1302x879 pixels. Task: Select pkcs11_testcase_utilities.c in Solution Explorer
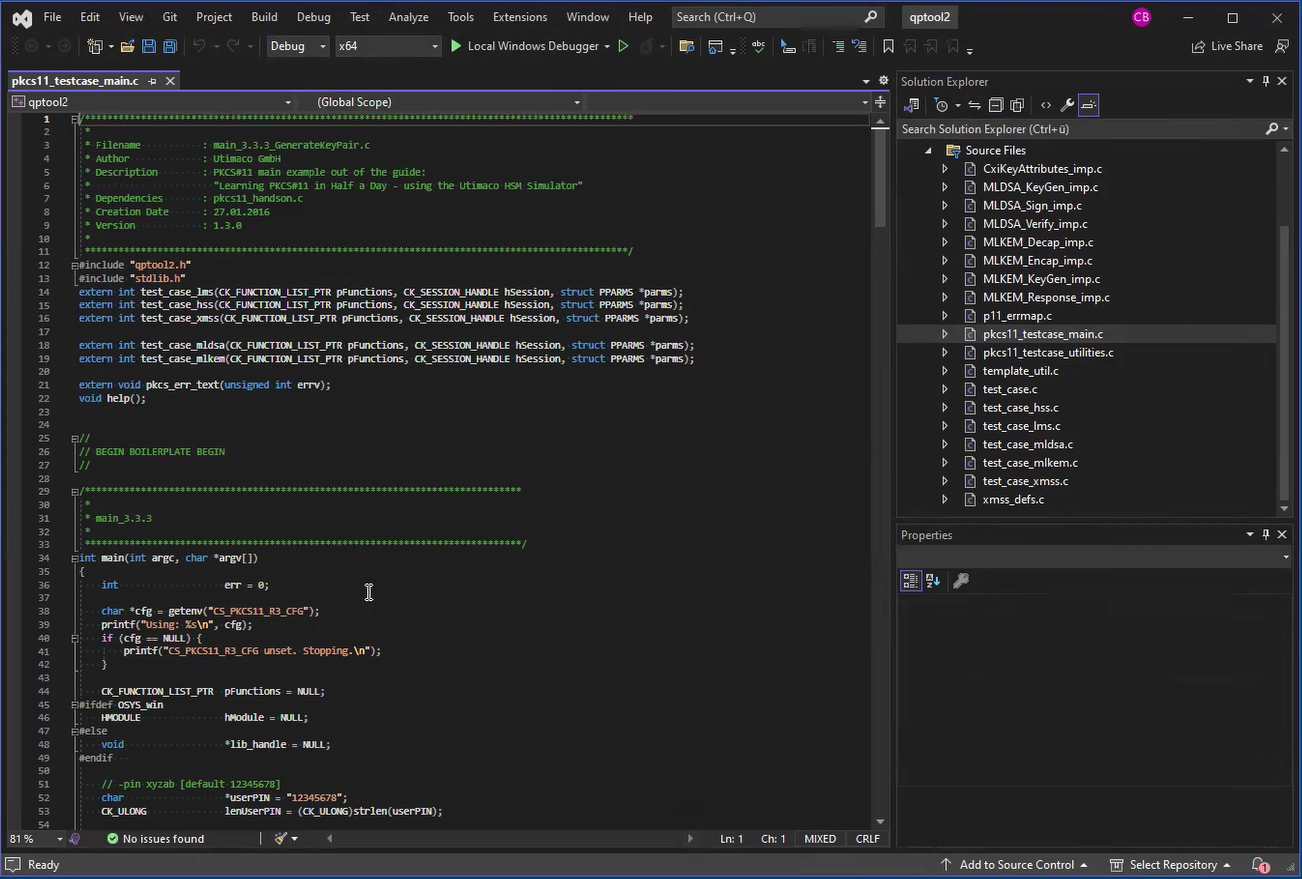pos(1048,353)
